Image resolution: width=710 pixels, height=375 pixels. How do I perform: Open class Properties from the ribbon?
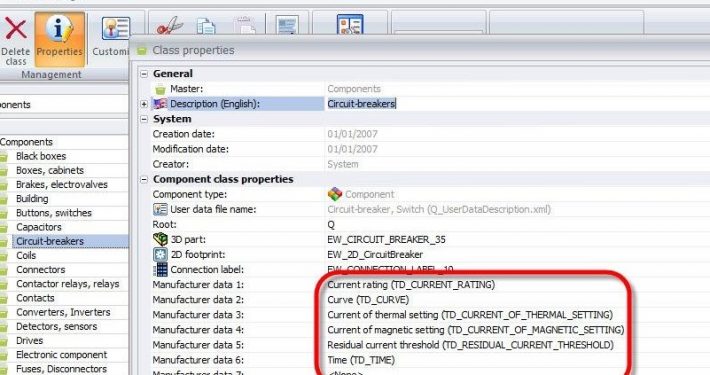tap(60, 39)
